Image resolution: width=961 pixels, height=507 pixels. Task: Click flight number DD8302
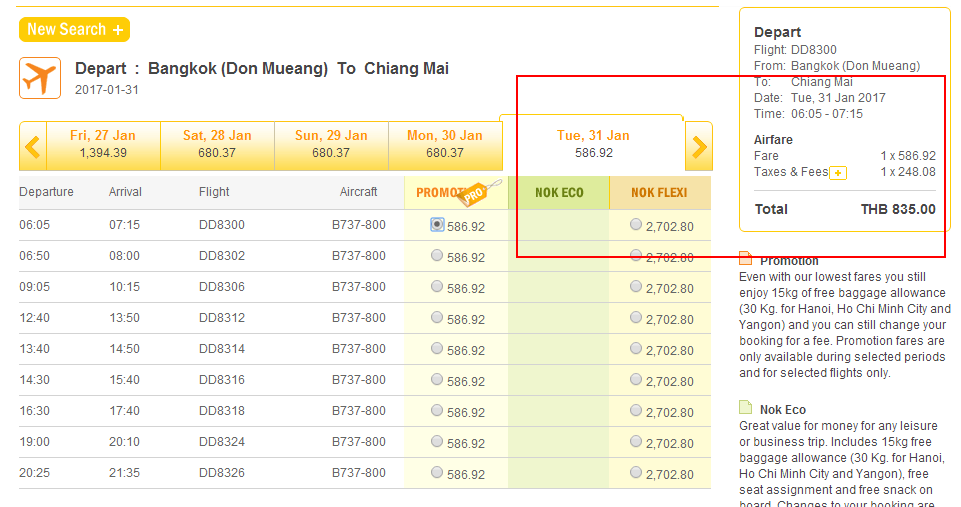[x=222, y=256]
